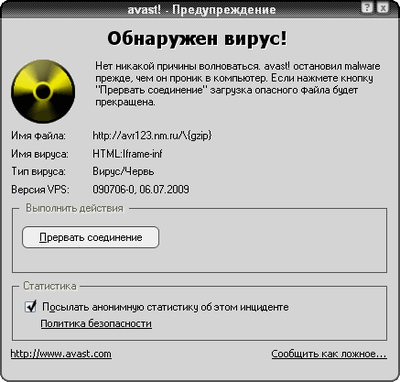
Task: Click the yellow radiation virus warning icon
Action: point(43,91)
